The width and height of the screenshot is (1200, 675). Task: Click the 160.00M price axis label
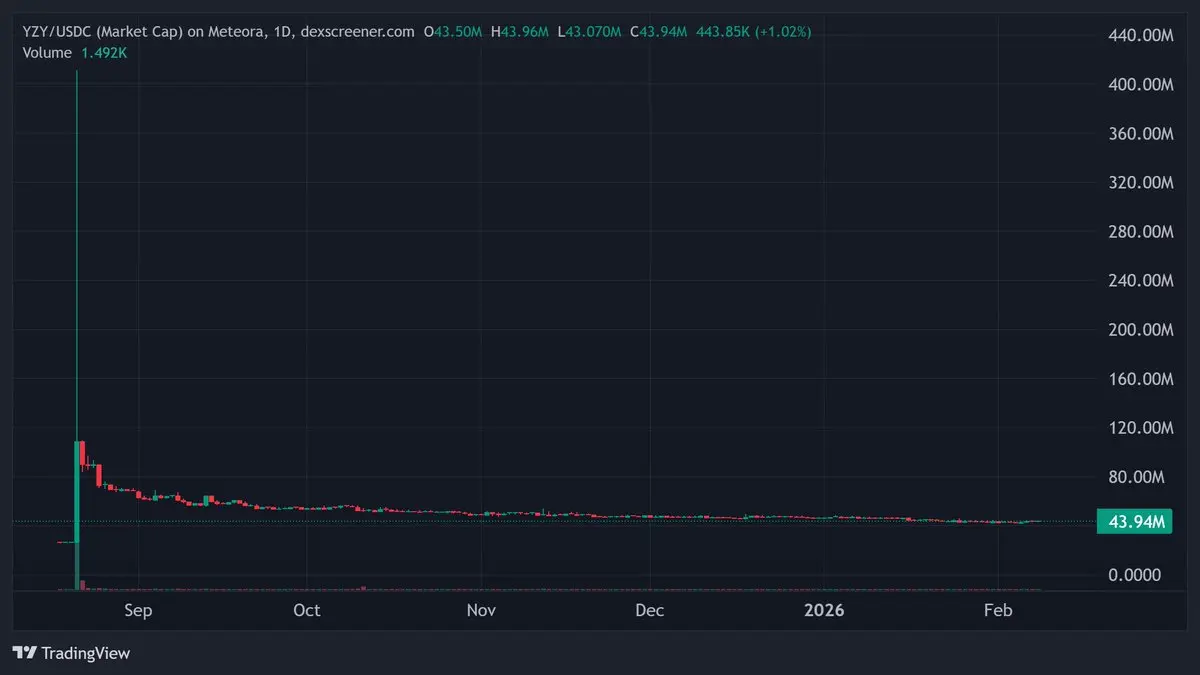(x=1141, y=378)
